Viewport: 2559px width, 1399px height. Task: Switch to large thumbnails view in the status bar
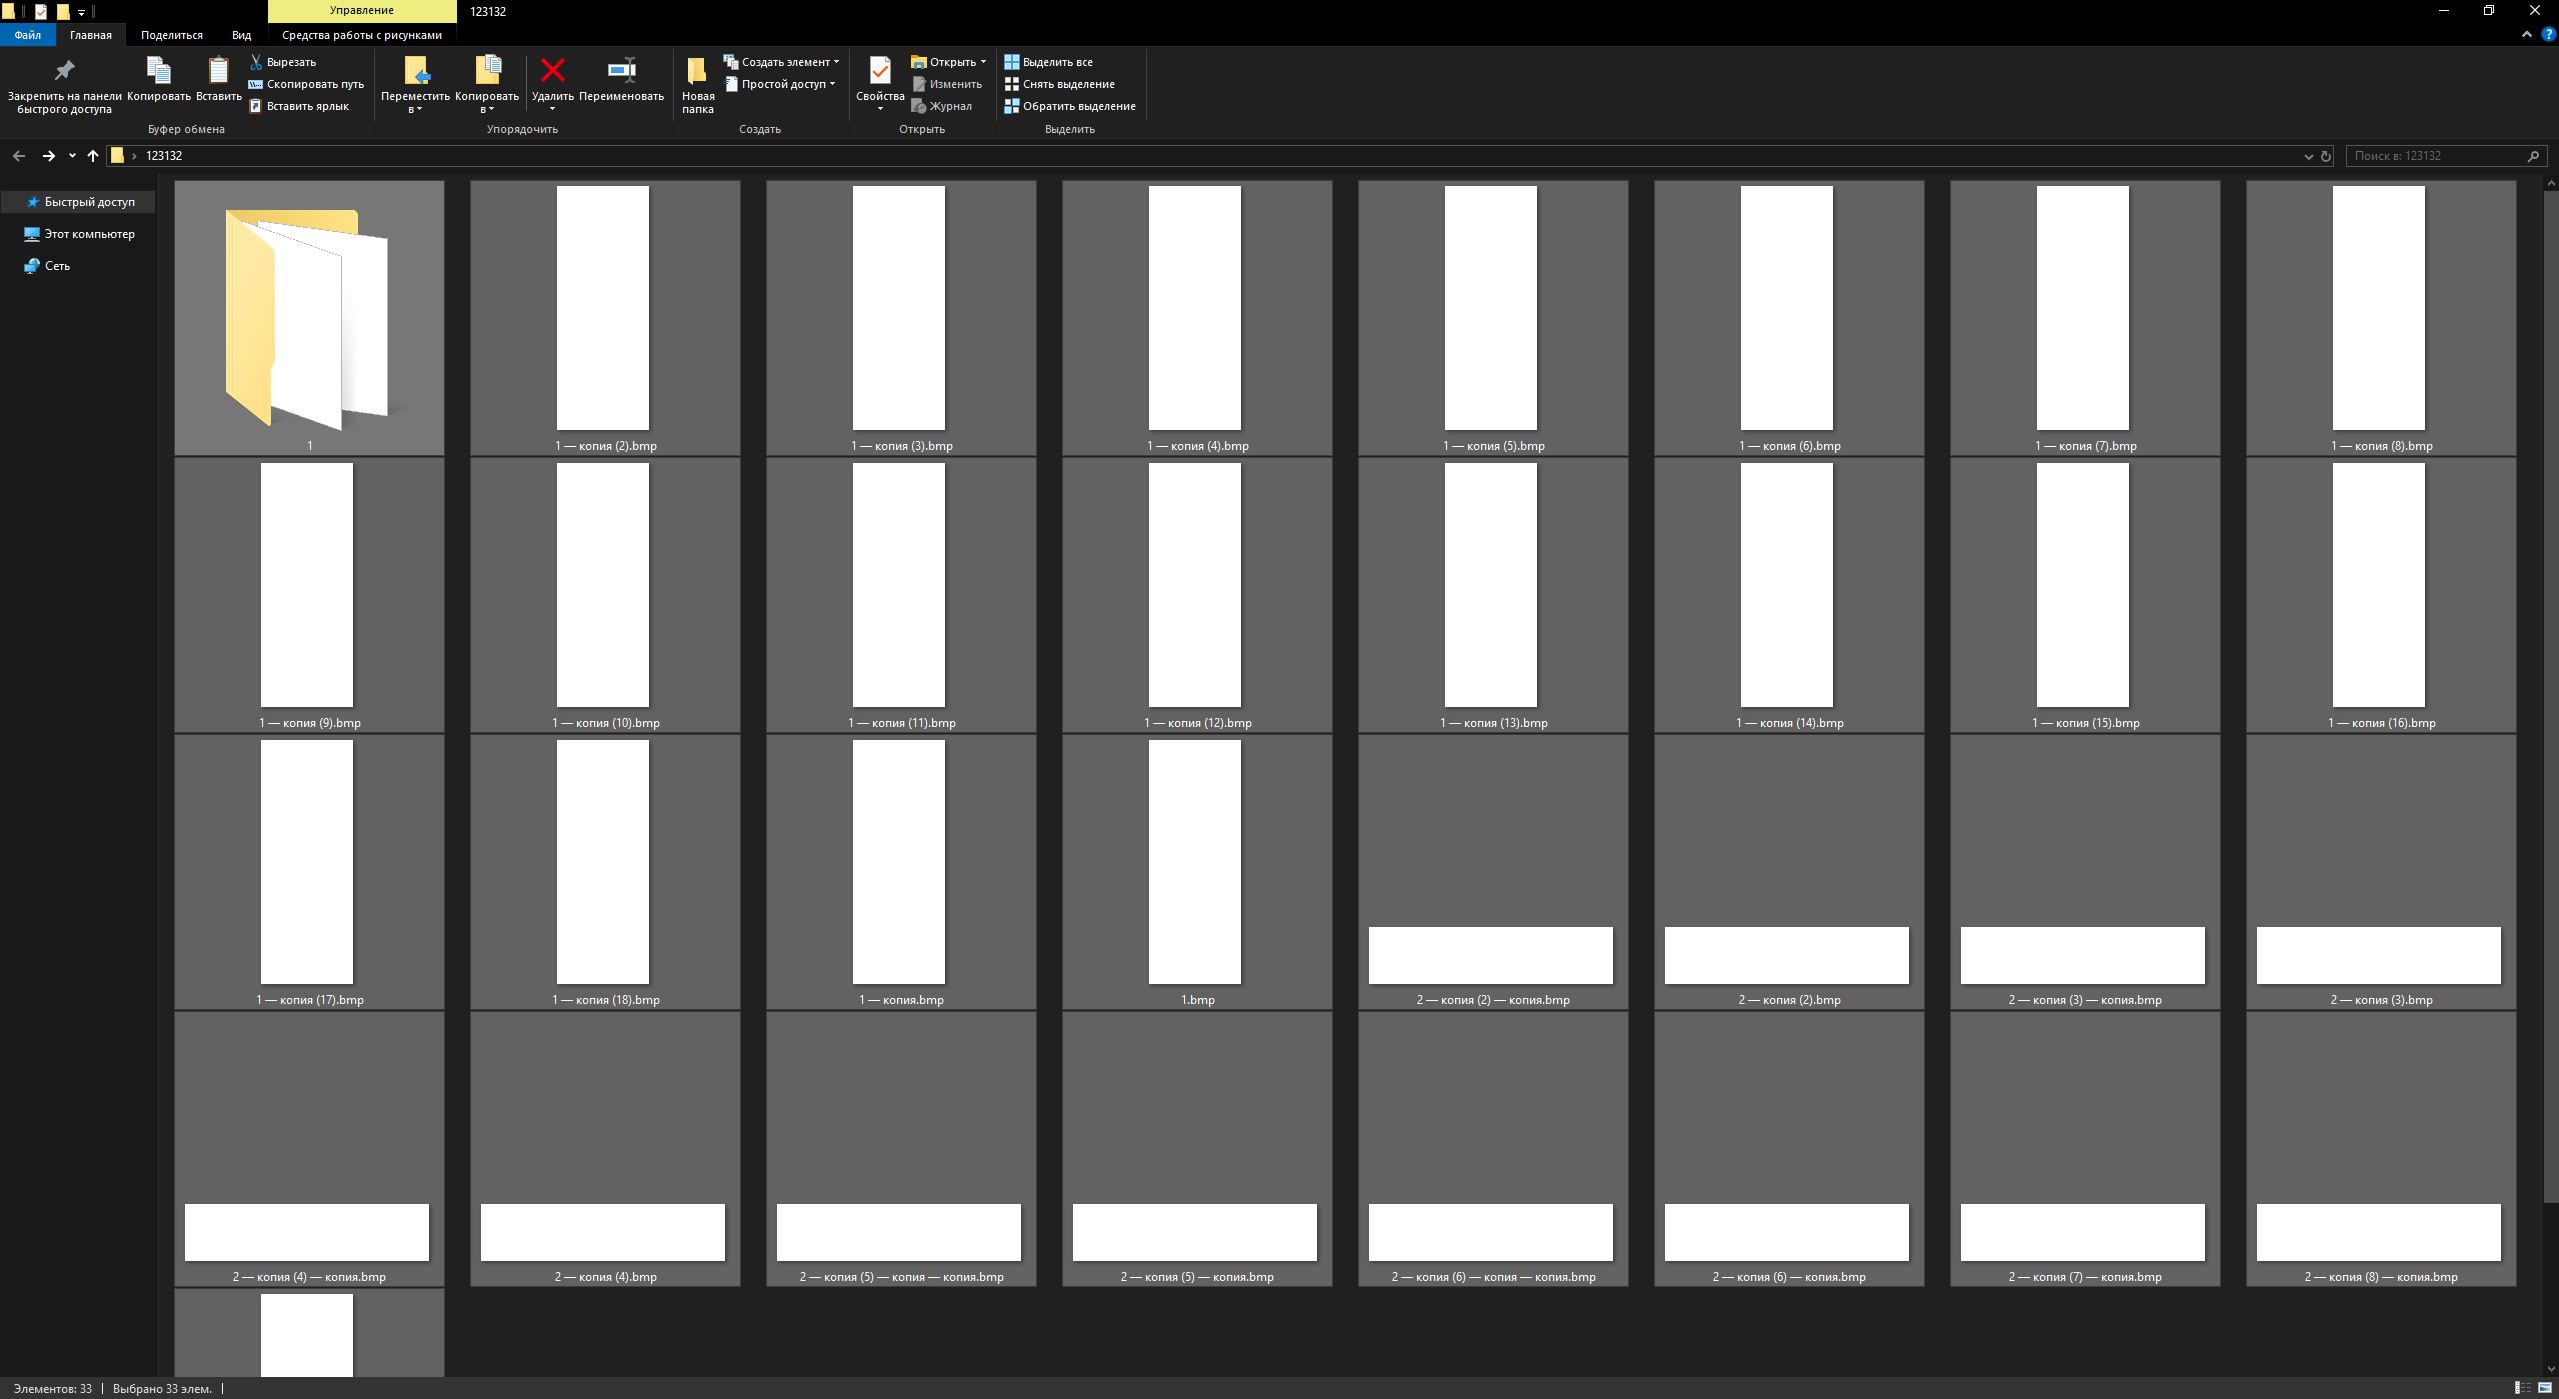click(2545, 1388)
